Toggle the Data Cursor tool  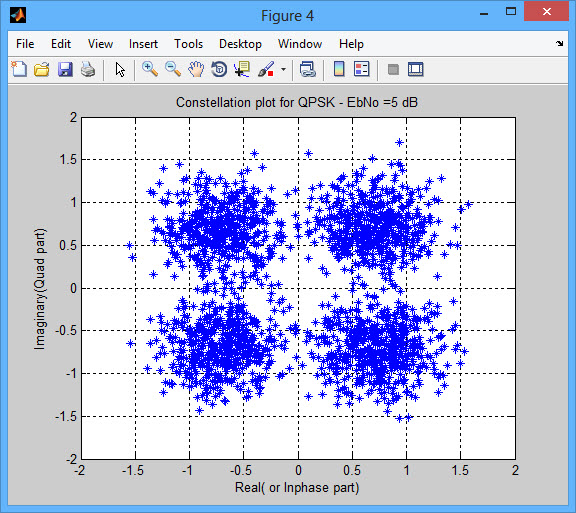242,69
